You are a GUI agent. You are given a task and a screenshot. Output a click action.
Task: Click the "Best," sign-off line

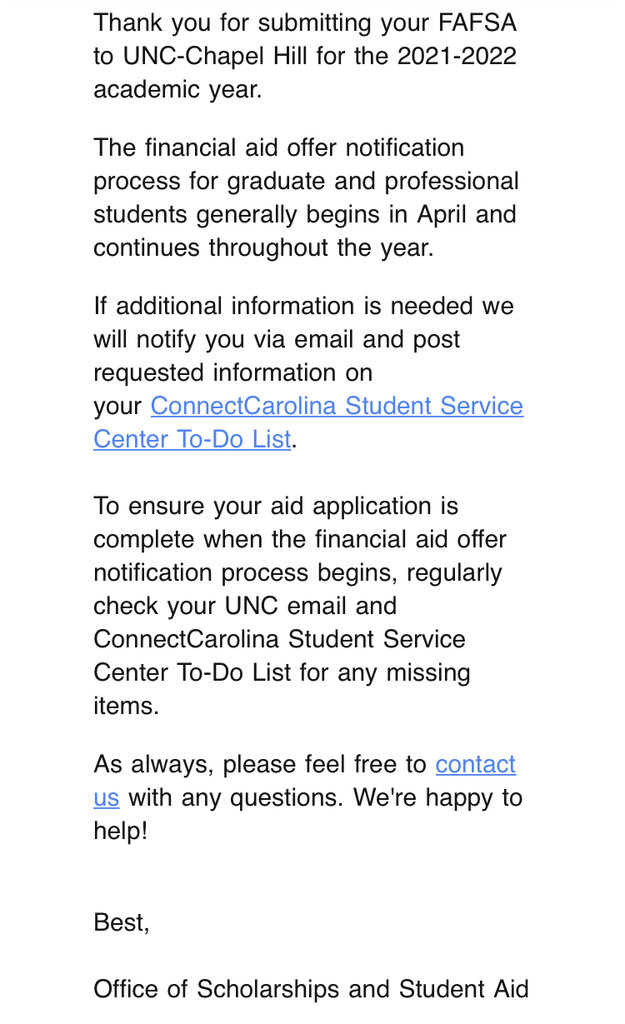[121, 922]
